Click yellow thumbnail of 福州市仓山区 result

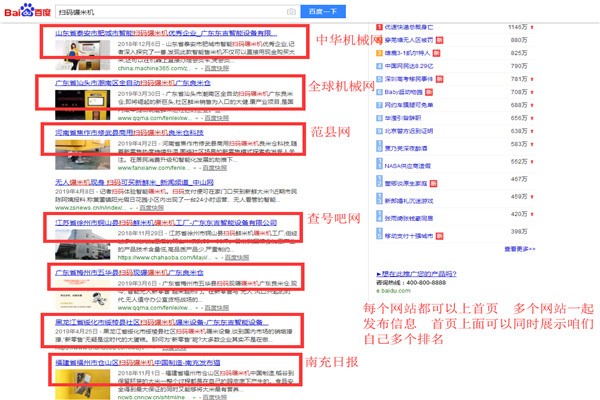point(83,385)
